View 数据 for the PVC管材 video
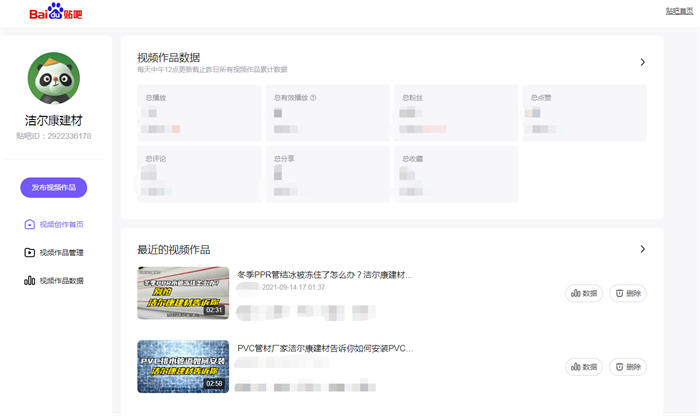The height and width of the screenshot is (416, 700). coord(583,367)
